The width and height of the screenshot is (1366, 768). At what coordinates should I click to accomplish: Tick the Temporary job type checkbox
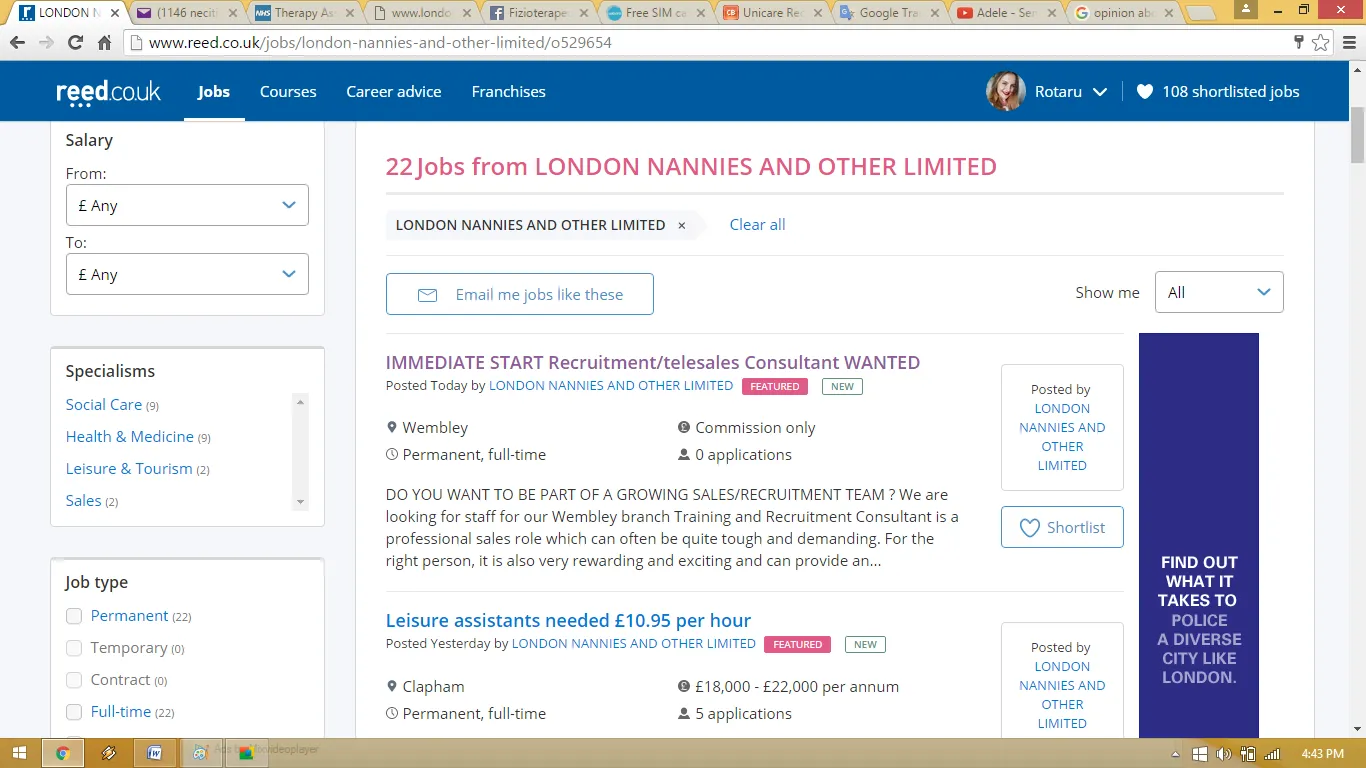[74, 648]
